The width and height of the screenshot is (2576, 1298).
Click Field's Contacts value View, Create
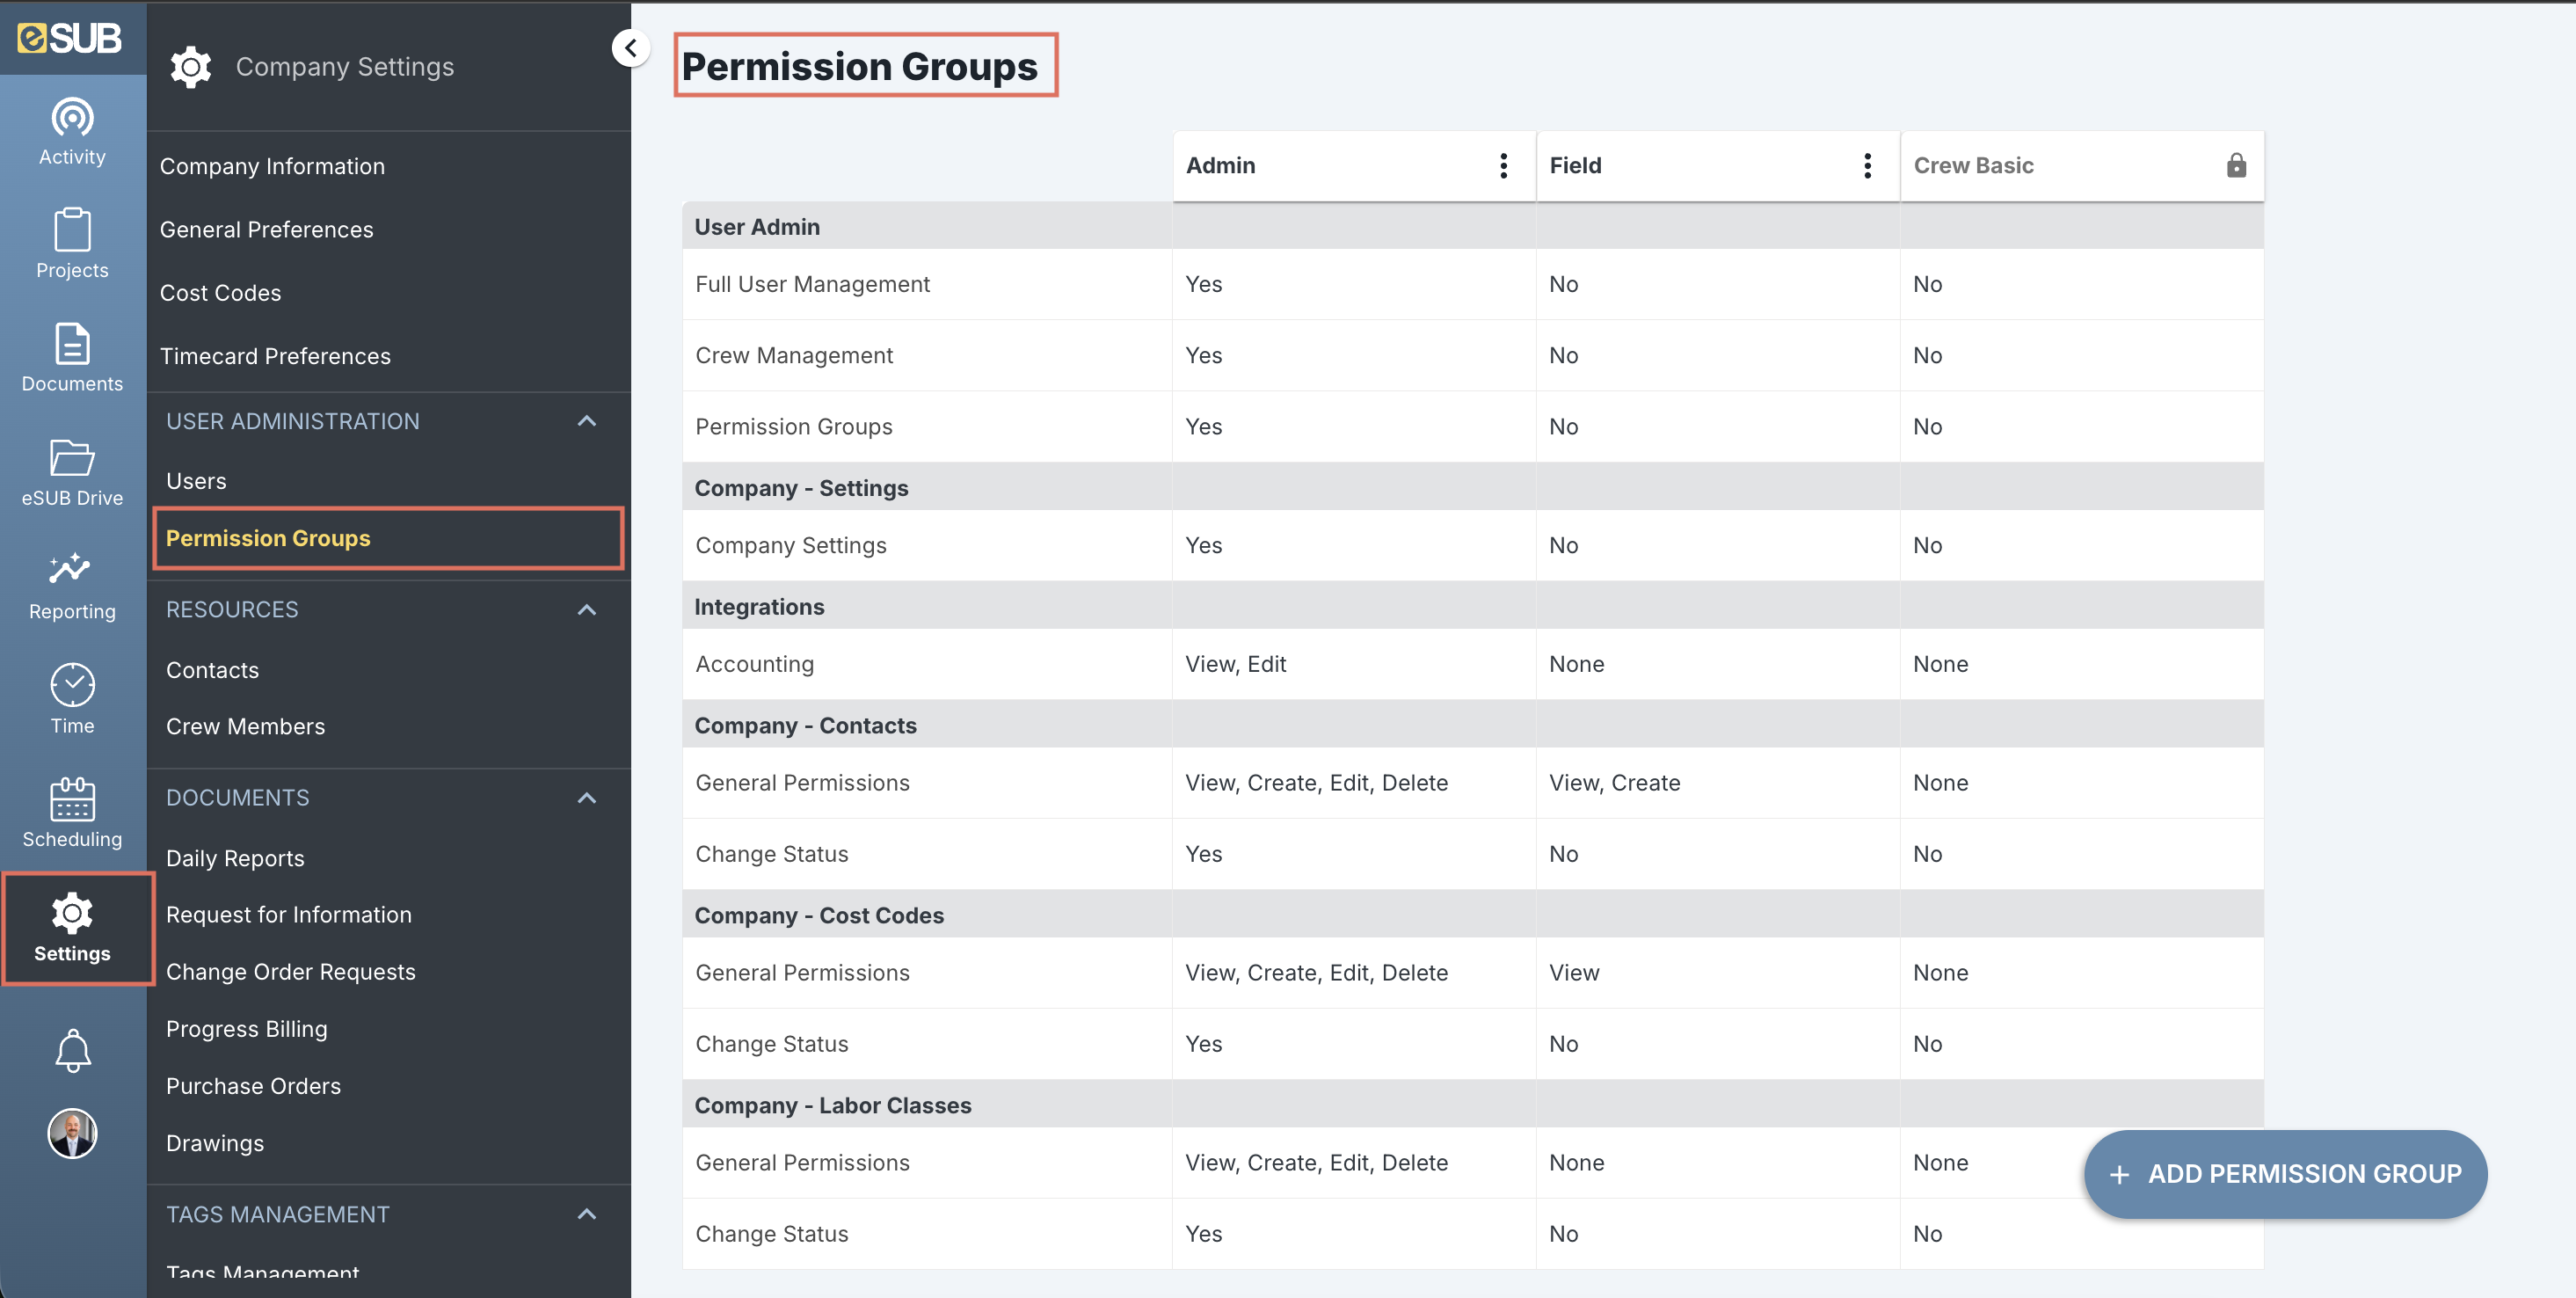(x=1614, y=783)
